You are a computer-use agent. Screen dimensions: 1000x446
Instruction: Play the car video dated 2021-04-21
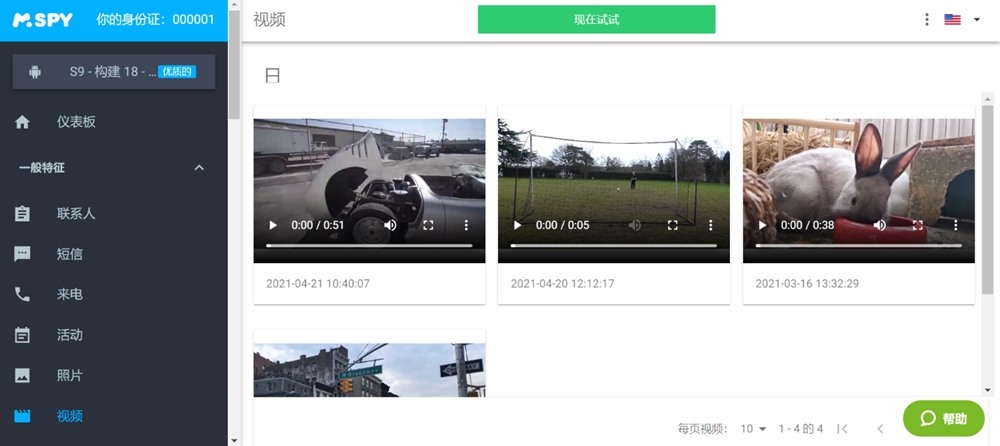(x=273, y=225)
